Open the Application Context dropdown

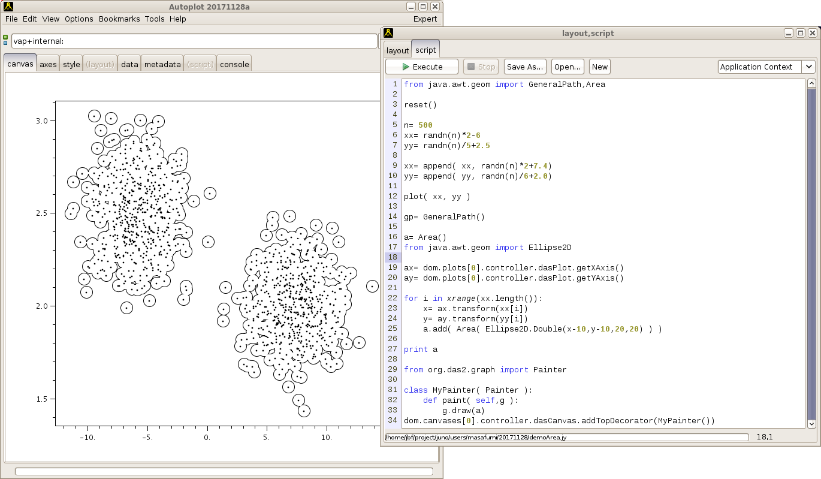(x=767, y=67)
